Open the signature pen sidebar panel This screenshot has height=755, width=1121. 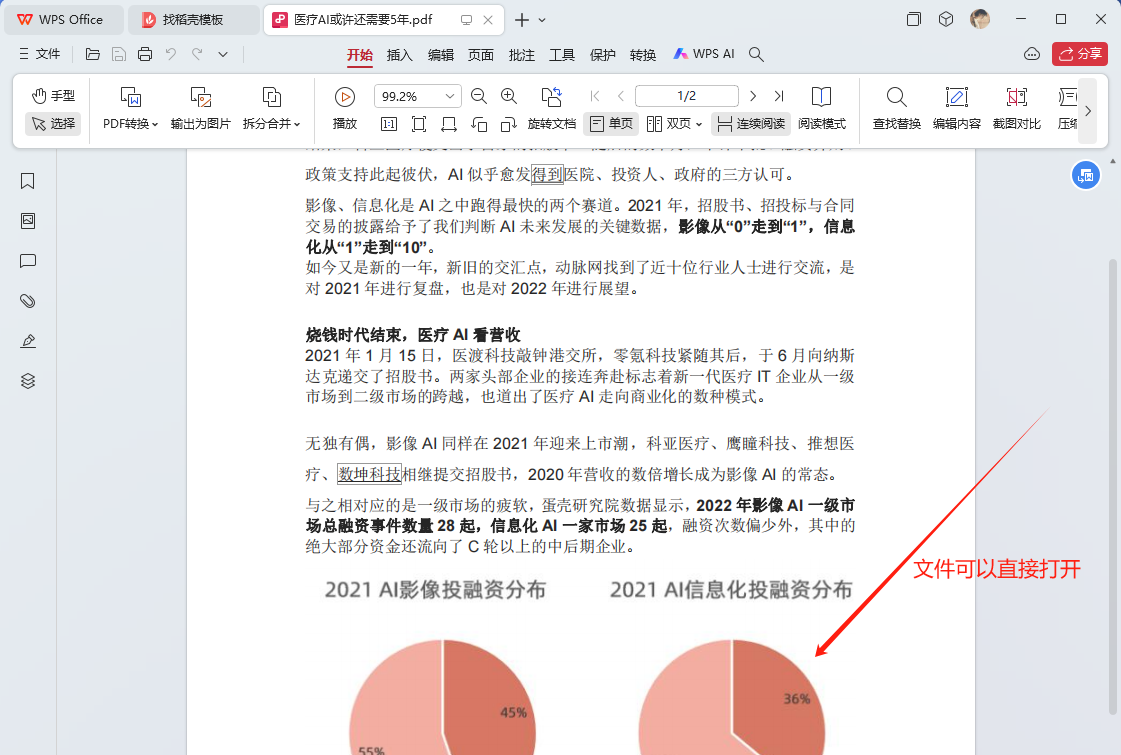[28, 341]
